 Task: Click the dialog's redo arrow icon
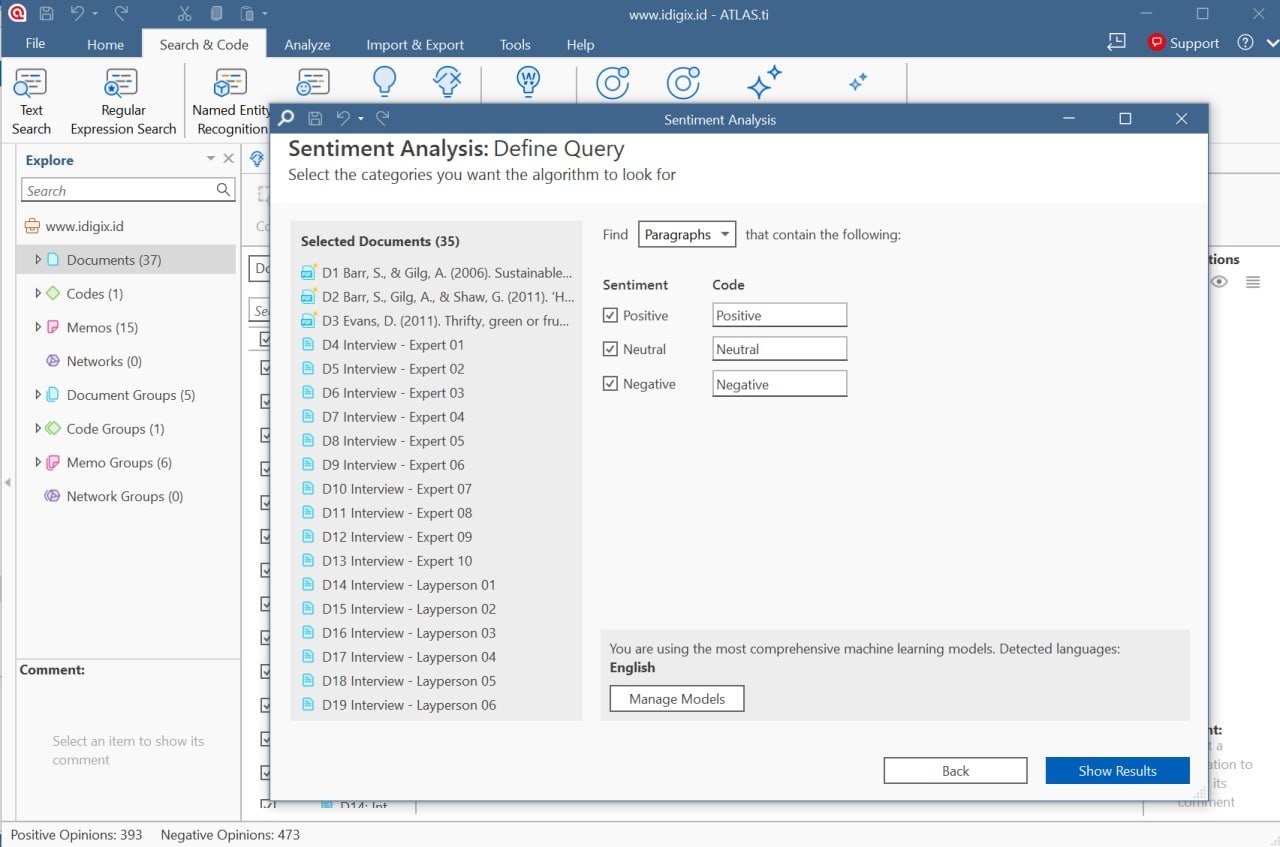click(382, 119)
